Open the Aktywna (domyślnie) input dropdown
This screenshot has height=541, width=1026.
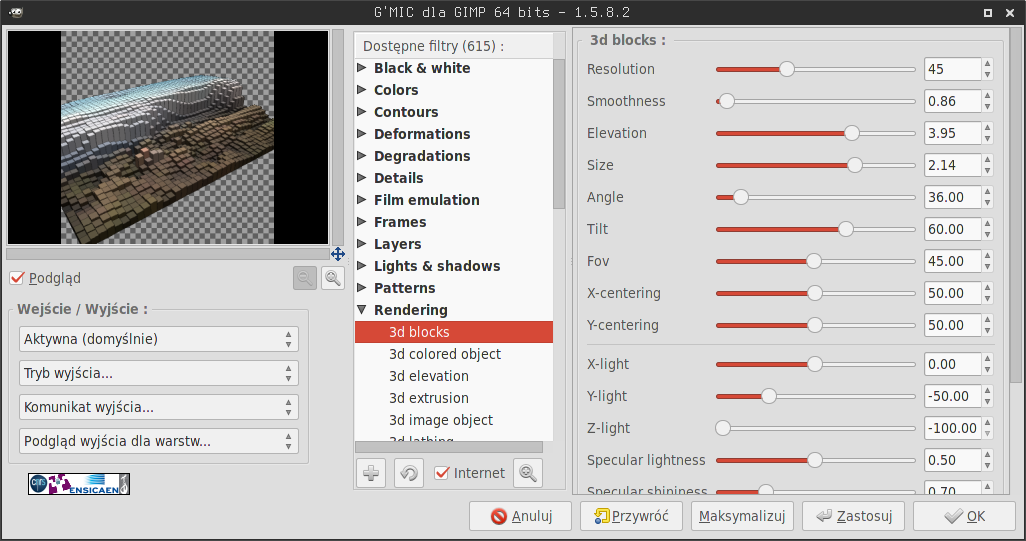pos(159,339)
